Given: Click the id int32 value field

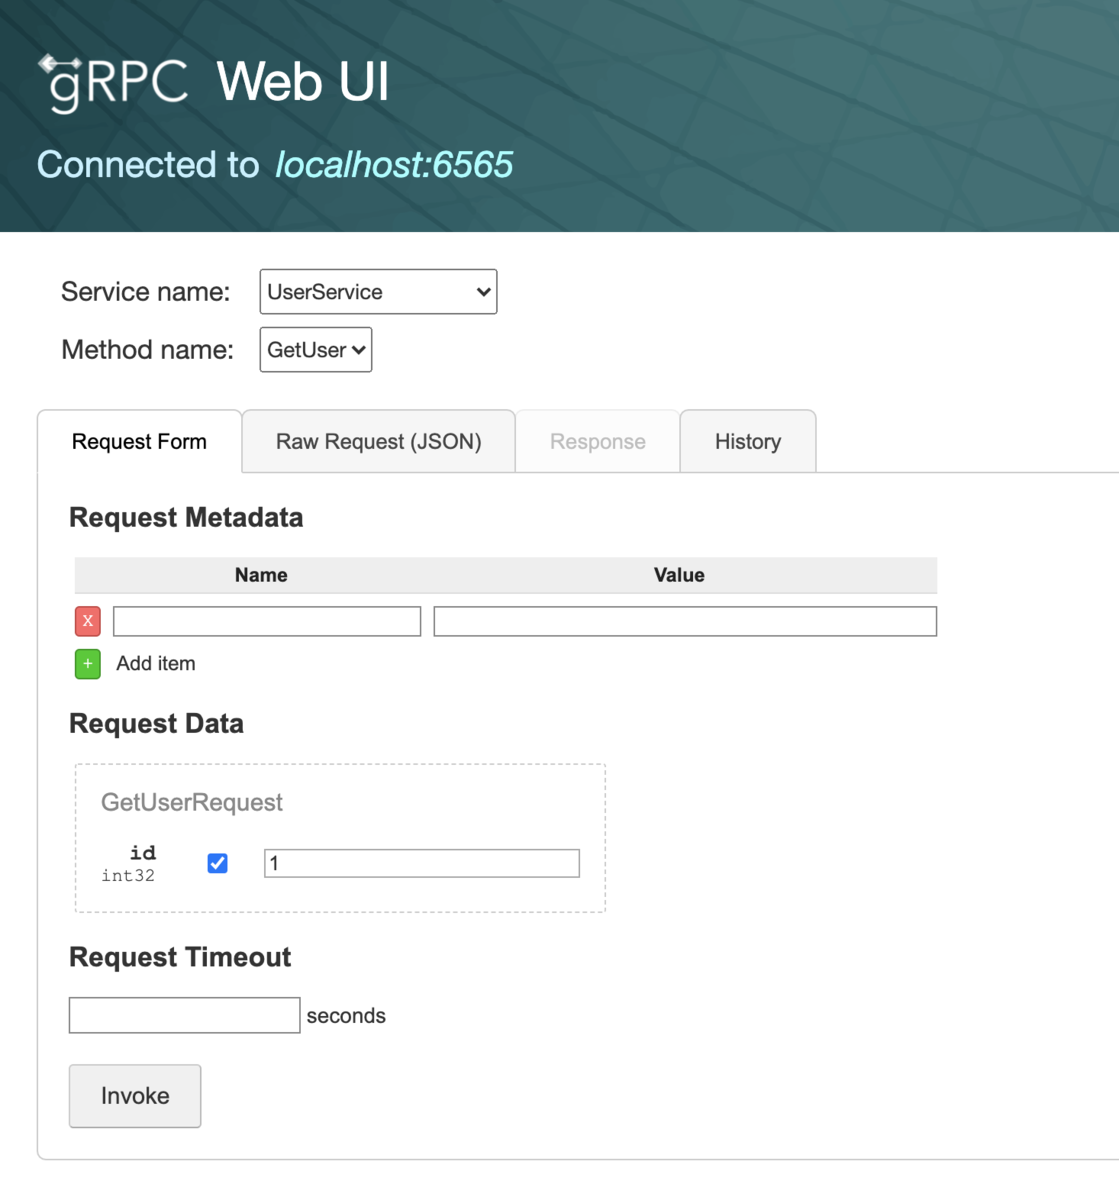Looking at the screenshot, I should [422, 863].
